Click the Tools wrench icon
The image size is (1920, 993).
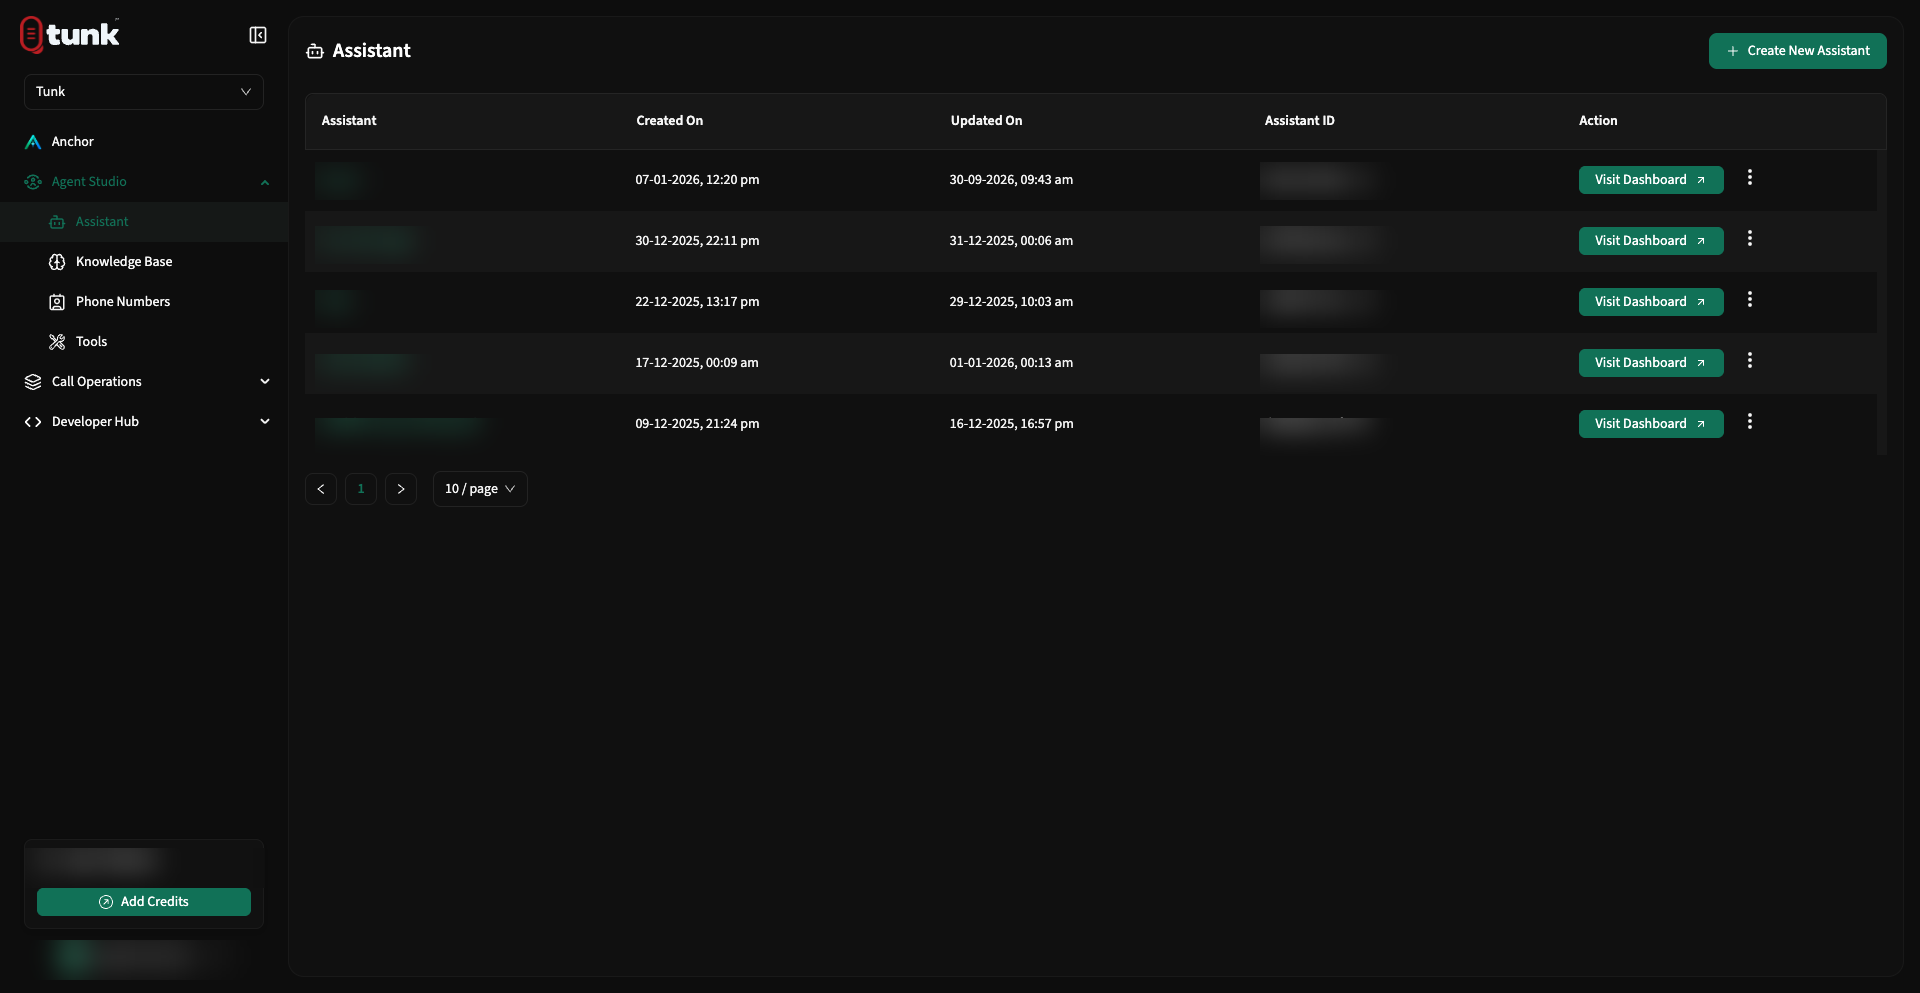click(x=57, y=342)
